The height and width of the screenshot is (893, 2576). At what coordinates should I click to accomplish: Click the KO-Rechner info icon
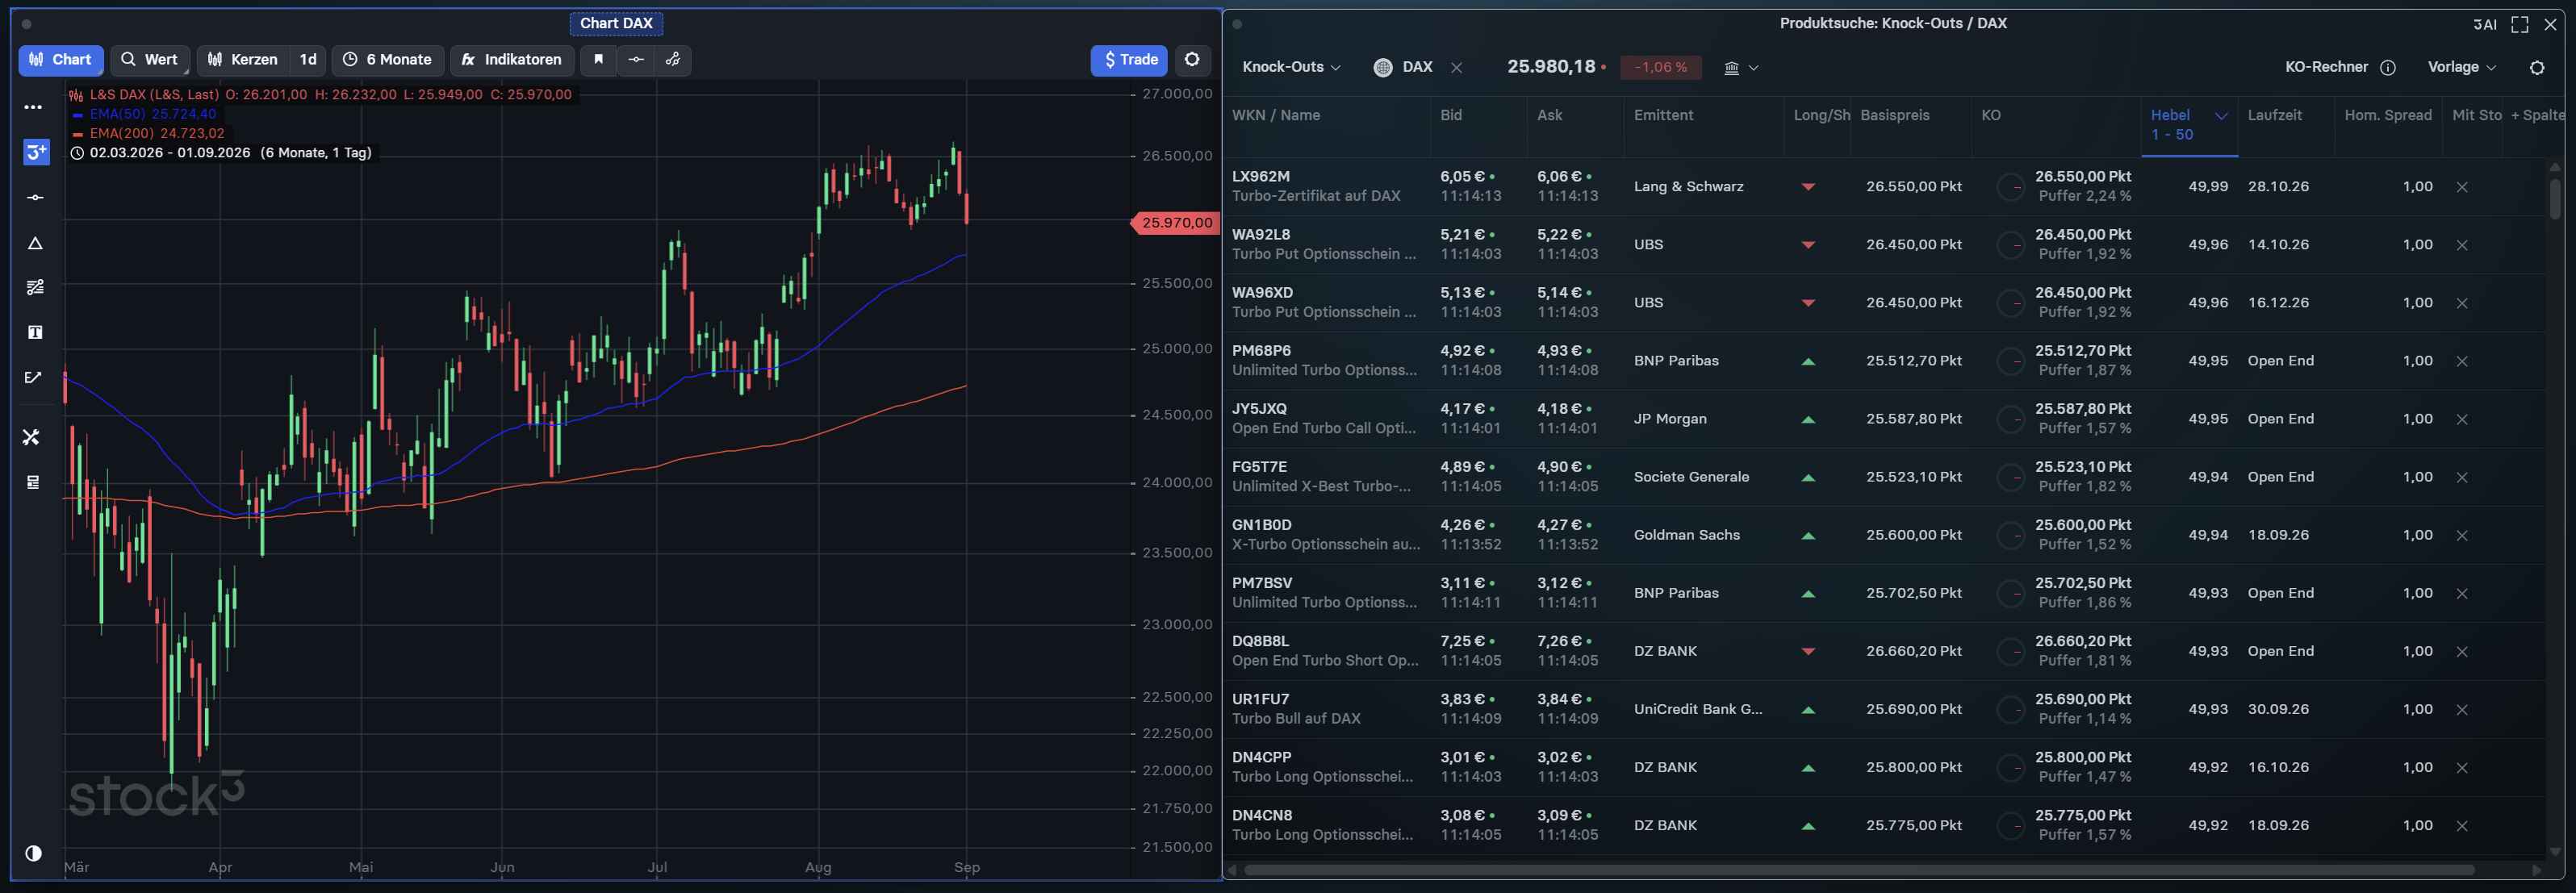[2388, 68]
